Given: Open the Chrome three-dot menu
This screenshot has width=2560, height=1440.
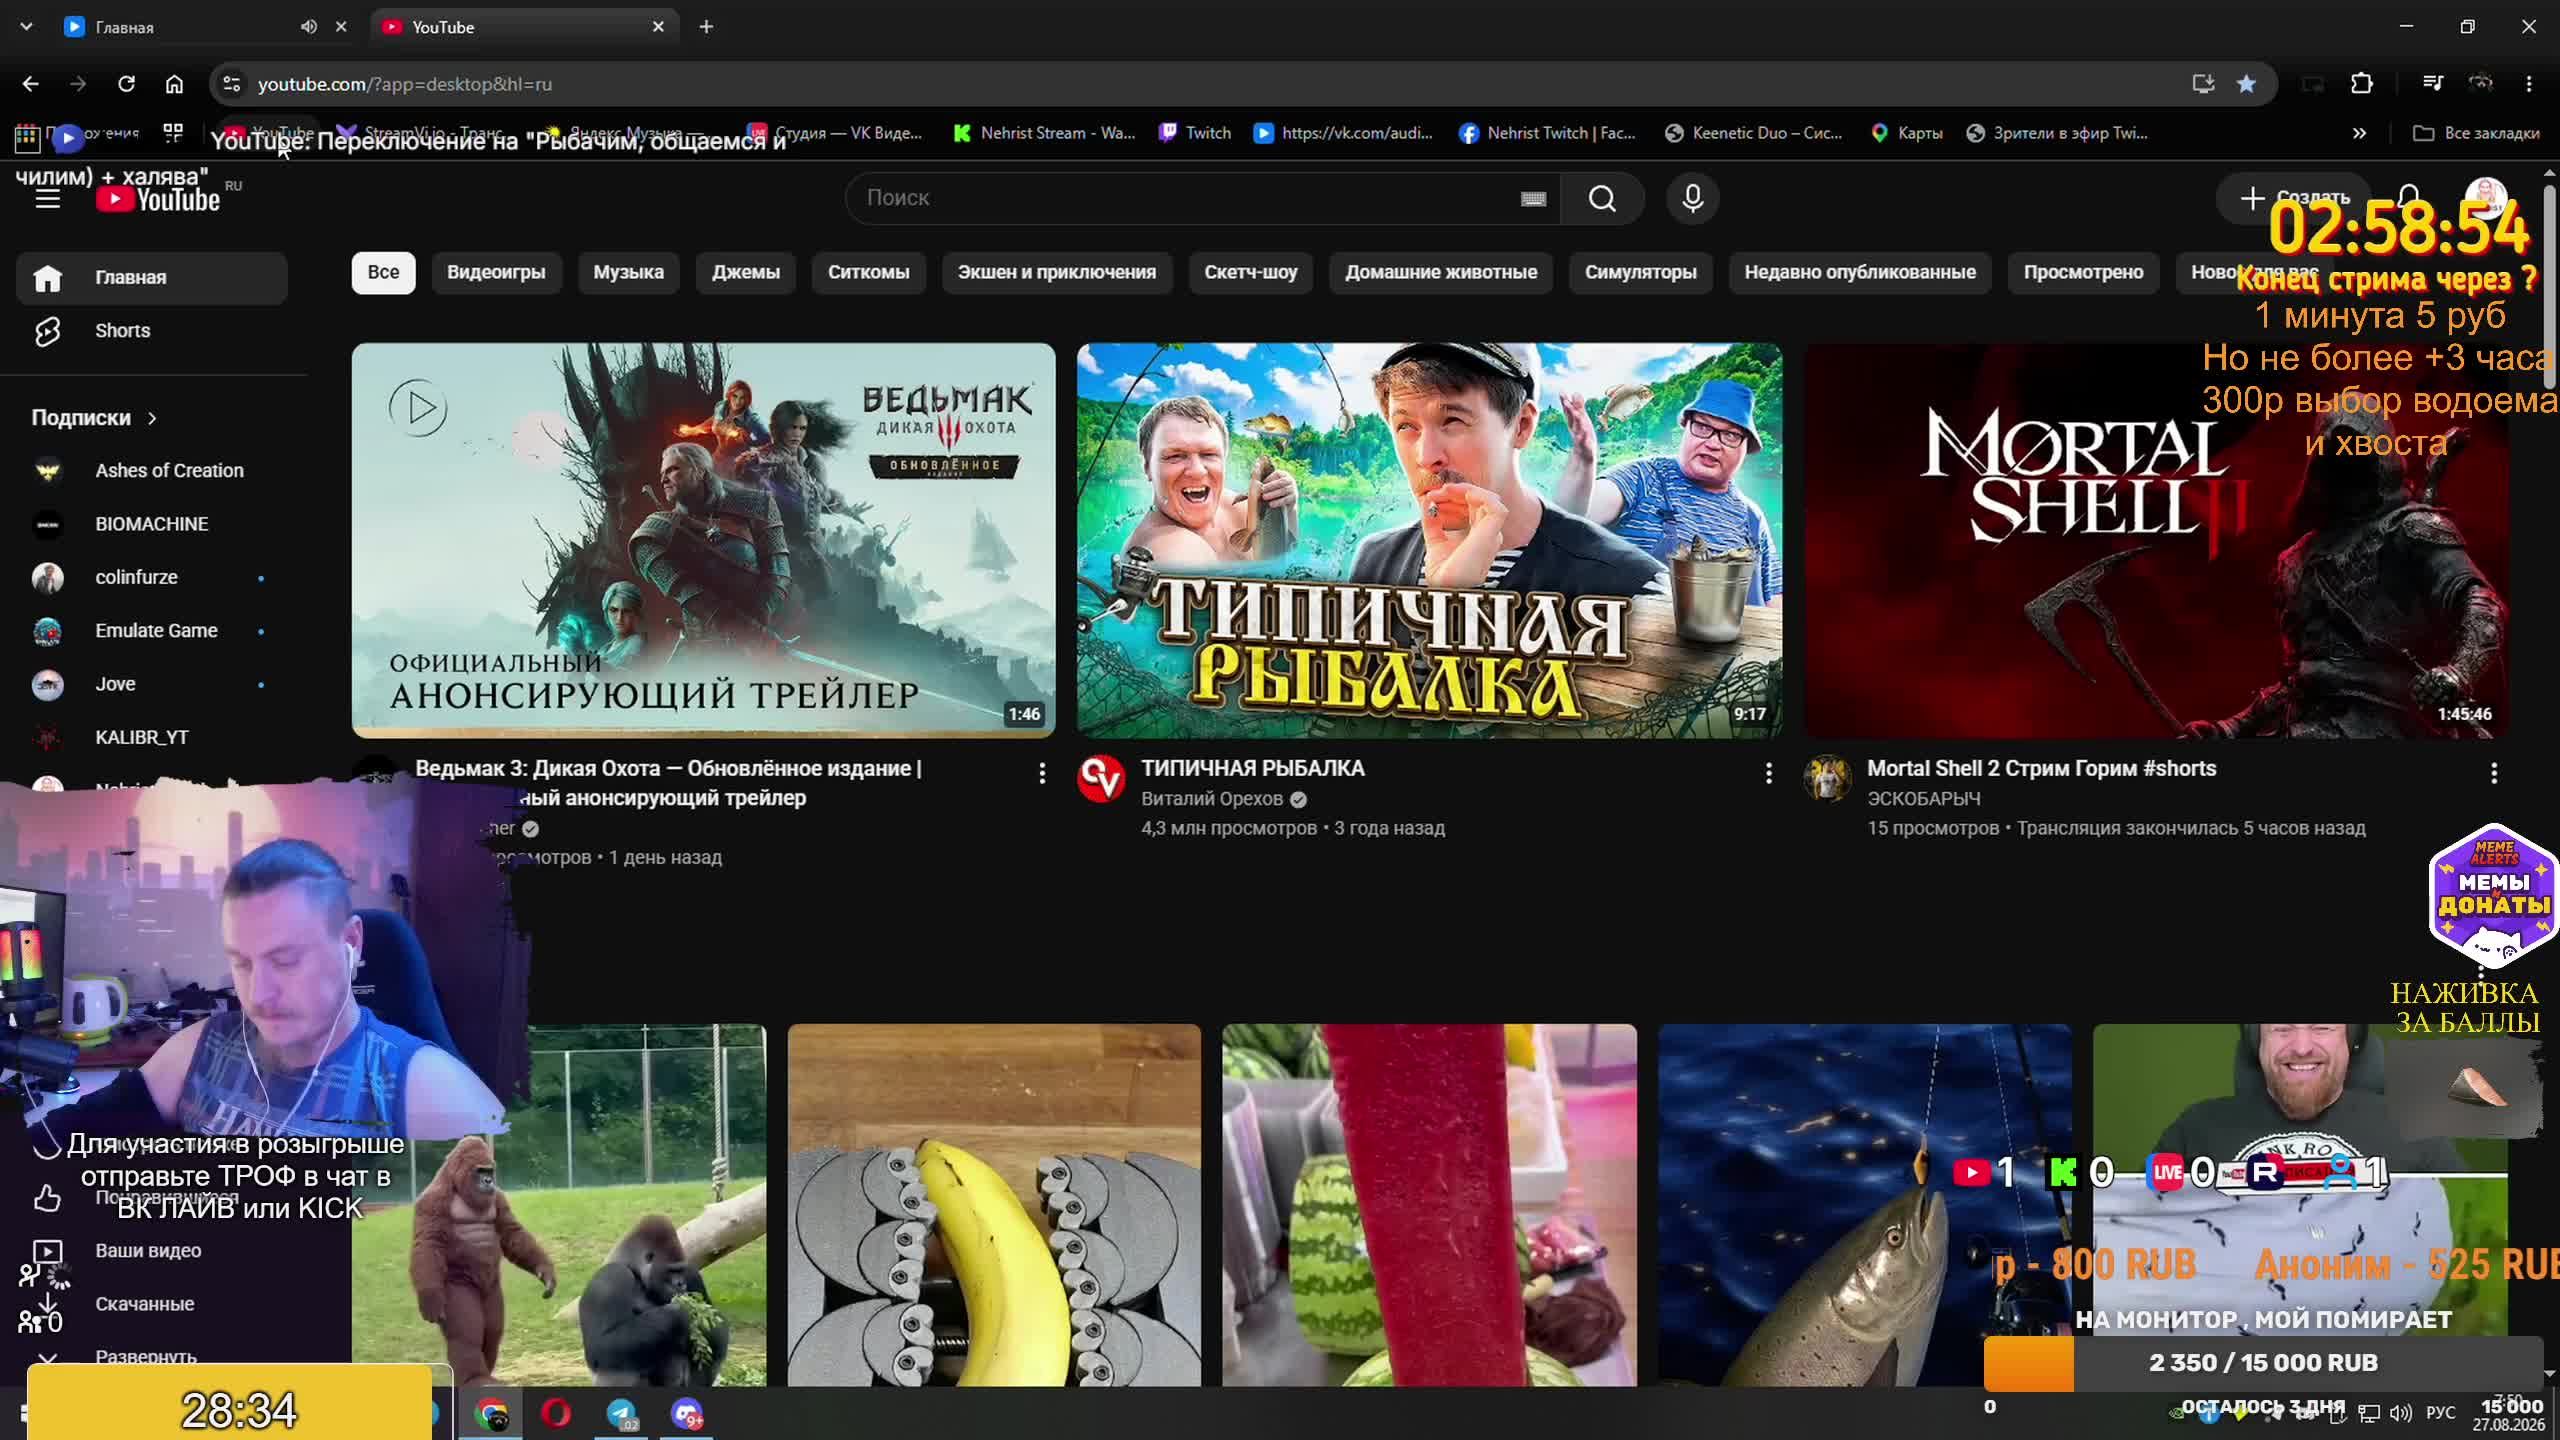Looking at the screenshot, I should click(2529, 84).
